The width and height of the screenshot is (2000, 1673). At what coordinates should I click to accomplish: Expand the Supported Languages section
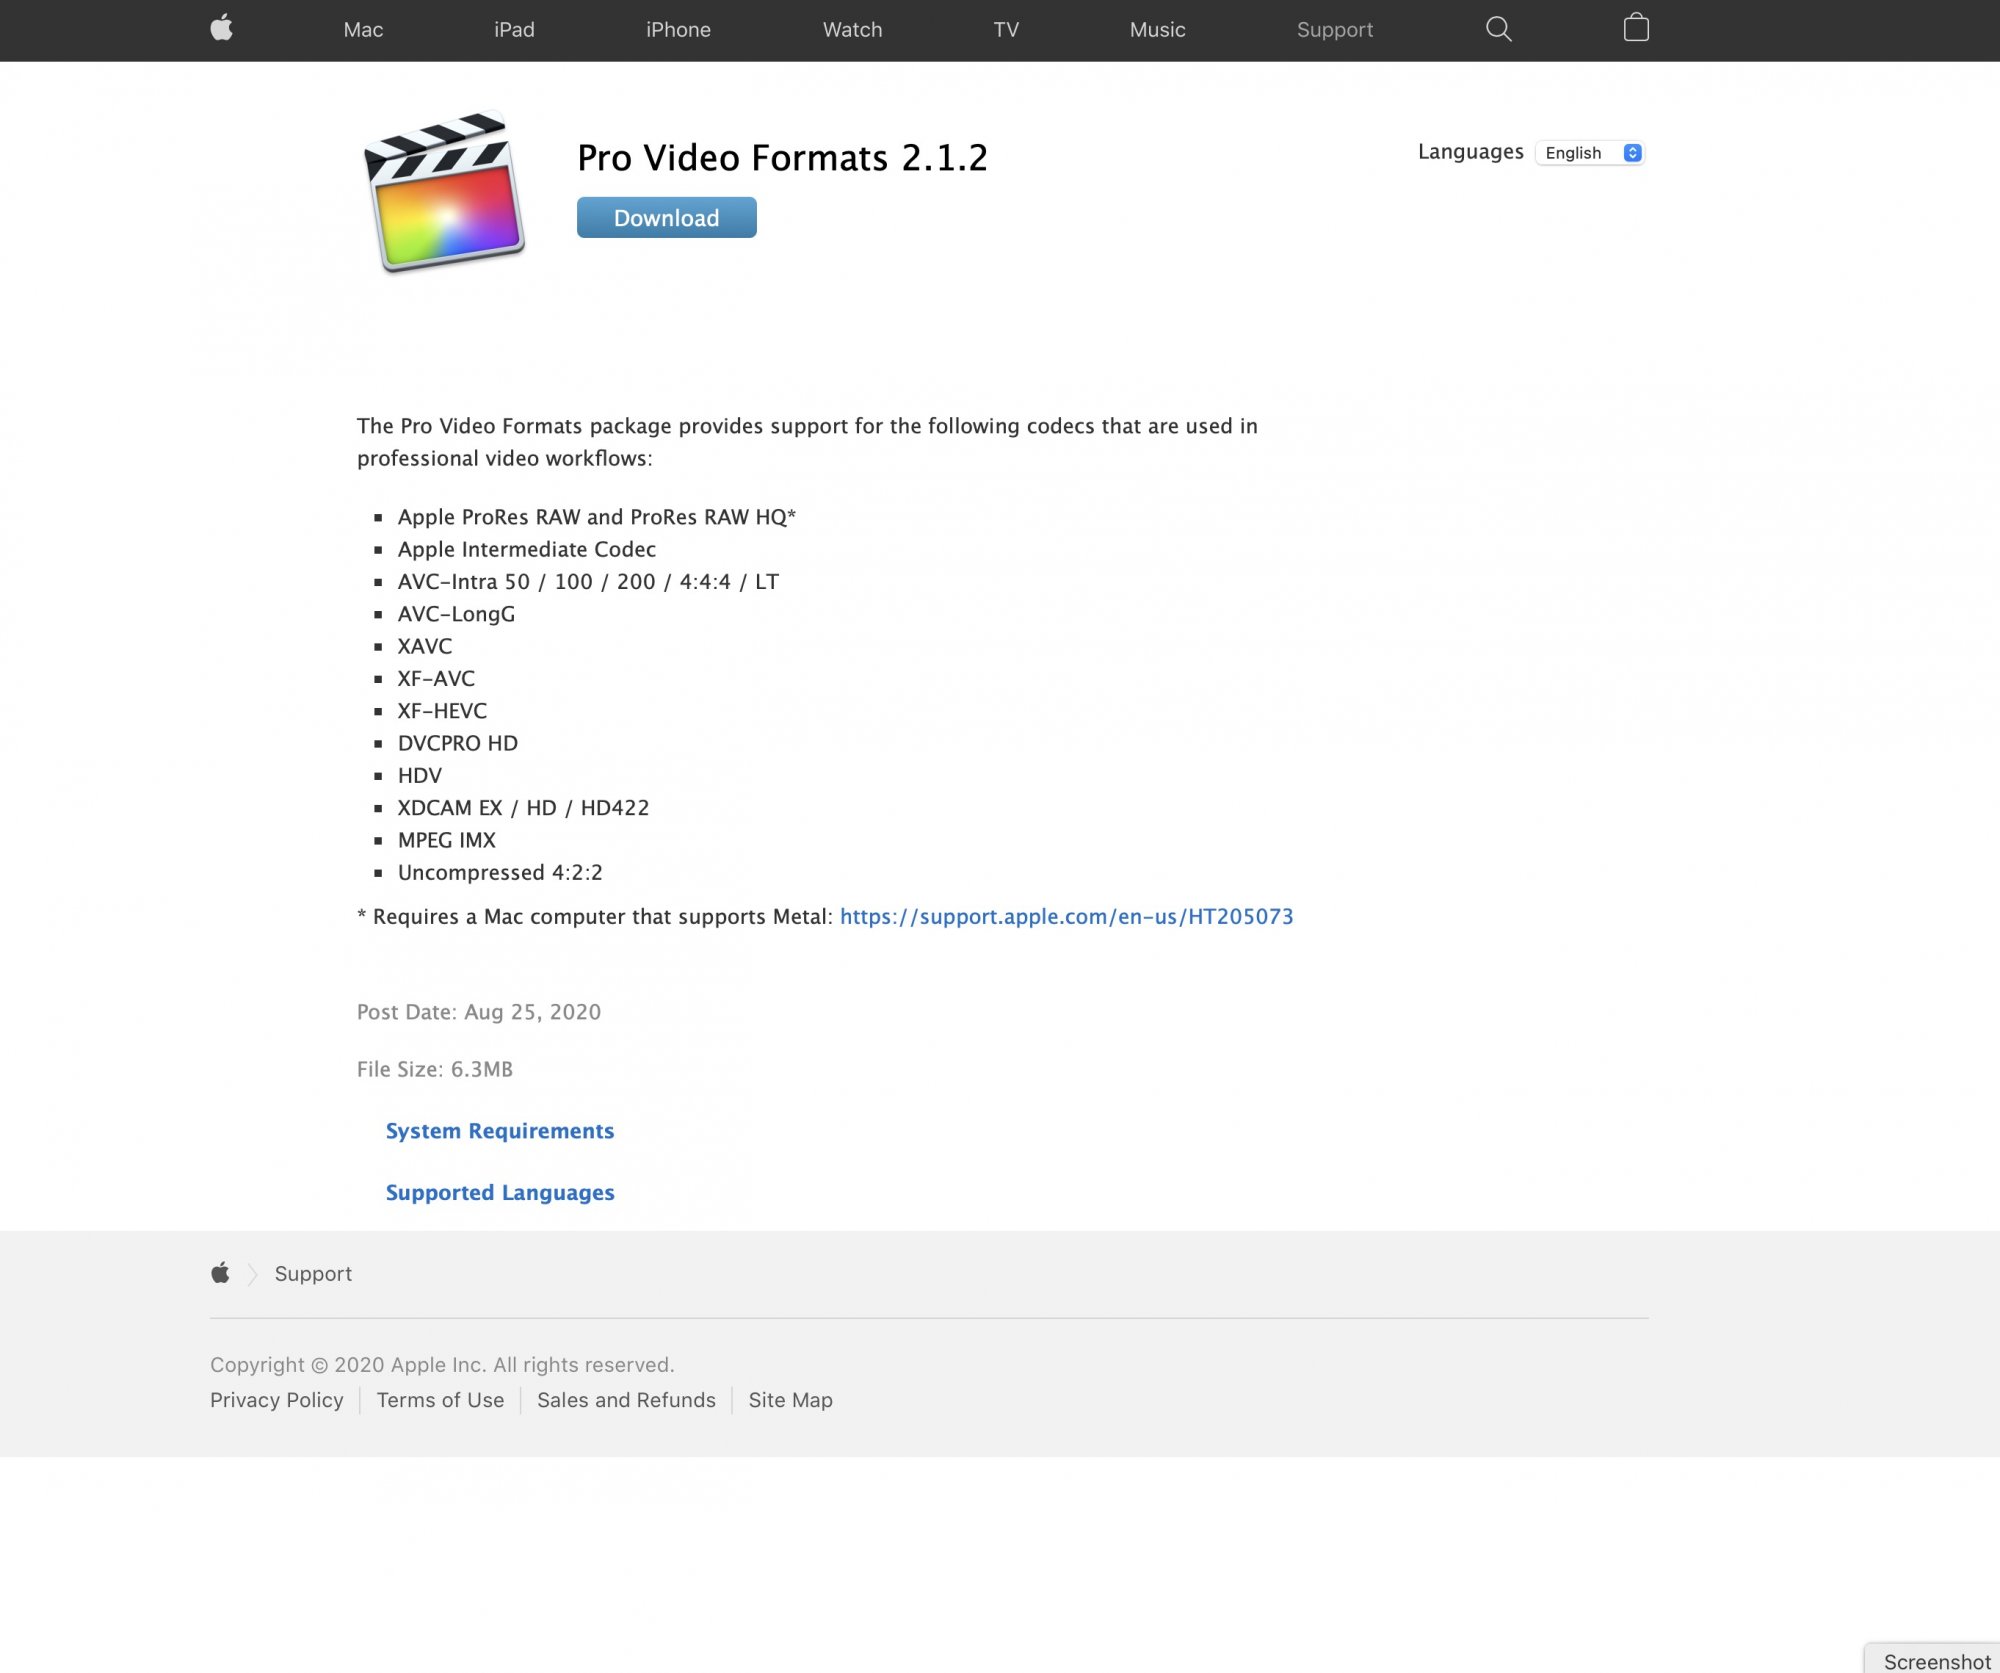tap(500, 1193)
